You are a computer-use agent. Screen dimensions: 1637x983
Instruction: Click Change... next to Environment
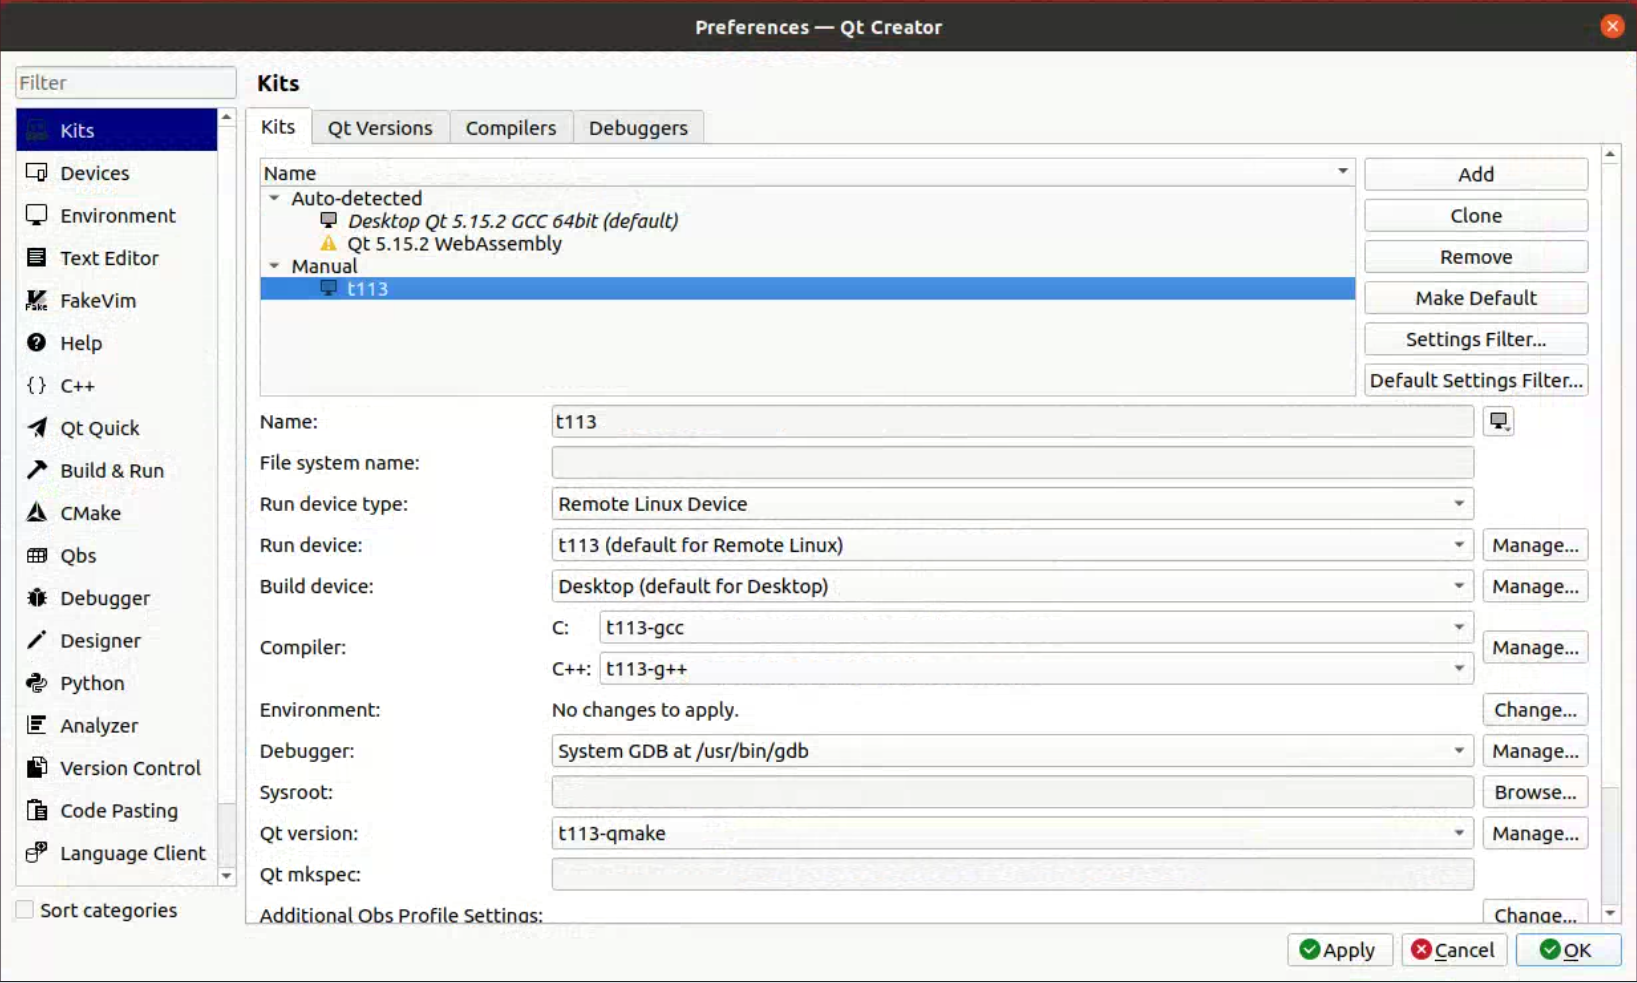[x=1535, y=709]
